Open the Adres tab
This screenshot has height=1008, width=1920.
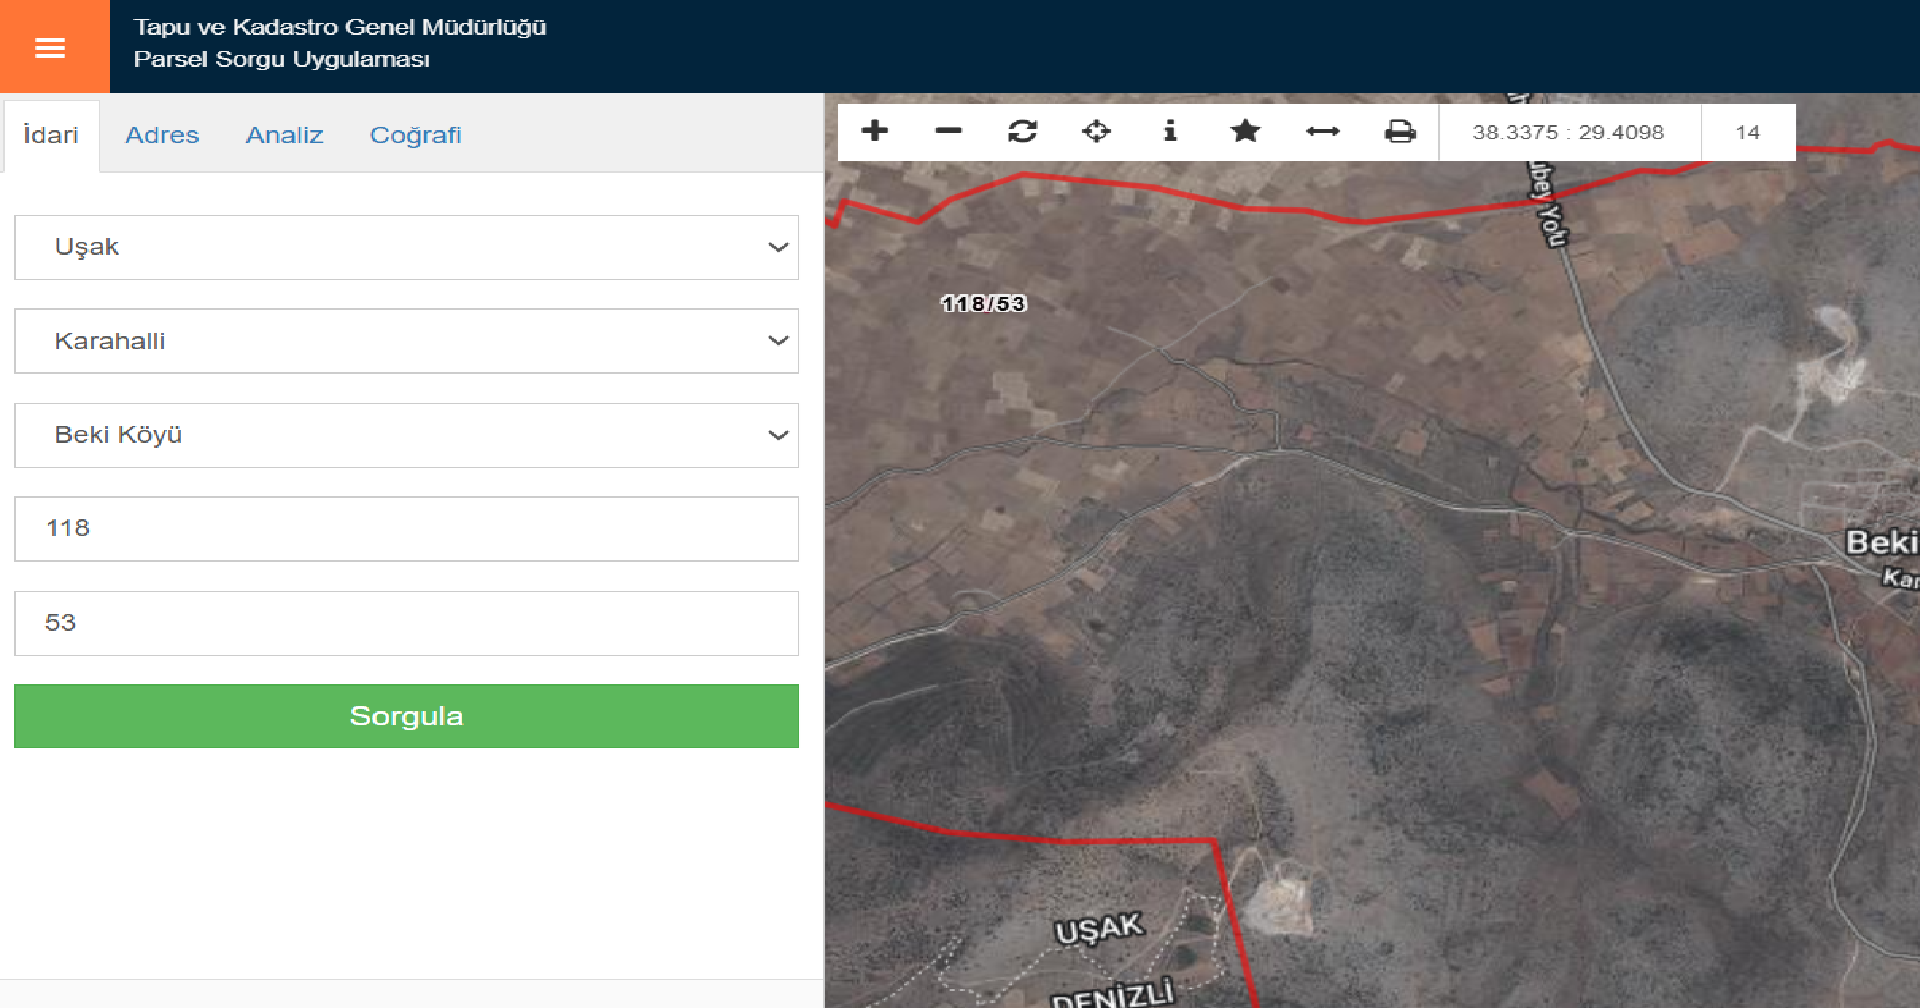coord(162,136)
